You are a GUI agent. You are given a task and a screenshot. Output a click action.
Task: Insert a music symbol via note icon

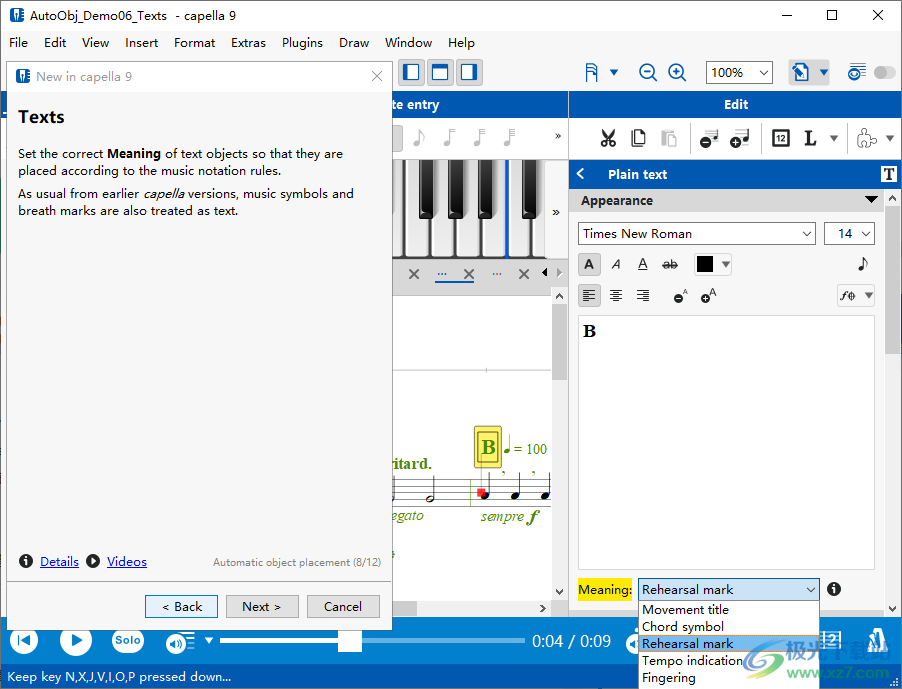[x=862, y=264]
